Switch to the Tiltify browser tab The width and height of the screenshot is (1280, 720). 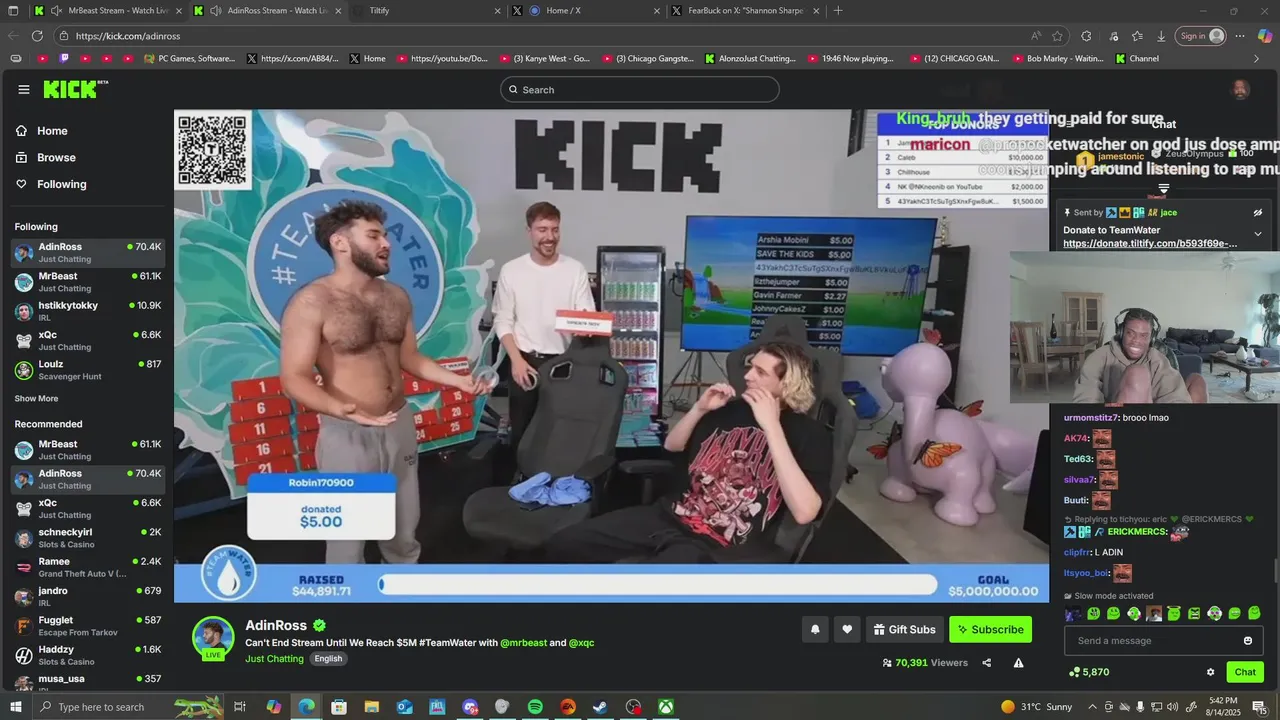[427, 10]
